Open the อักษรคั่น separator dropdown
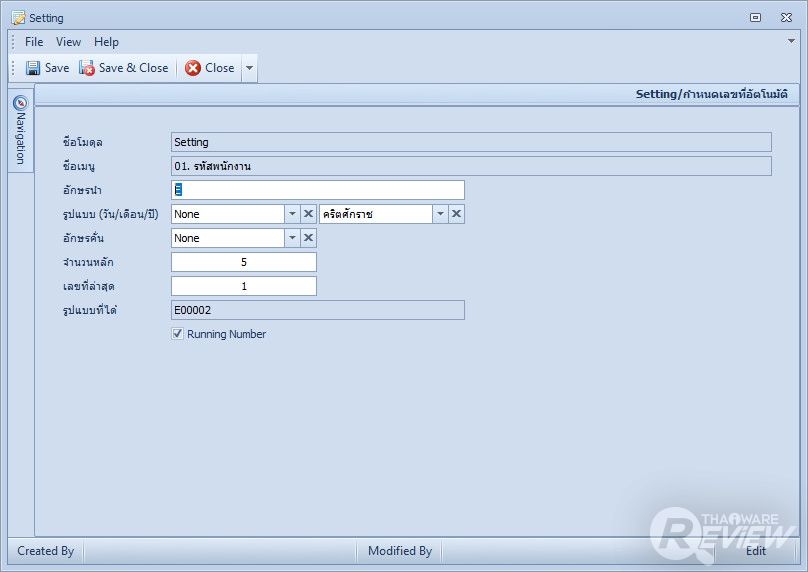The image size is (808, 572). pos(292,238)
